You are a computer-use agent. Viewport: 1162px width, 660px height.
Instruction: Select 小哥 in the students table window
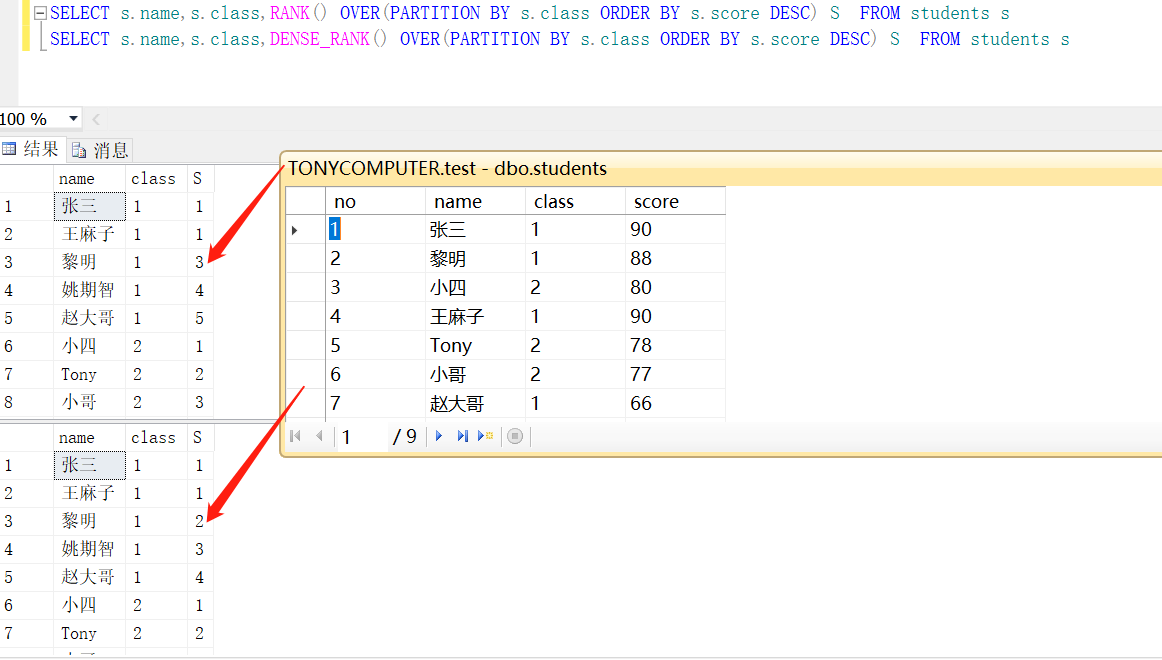(475, 374)
